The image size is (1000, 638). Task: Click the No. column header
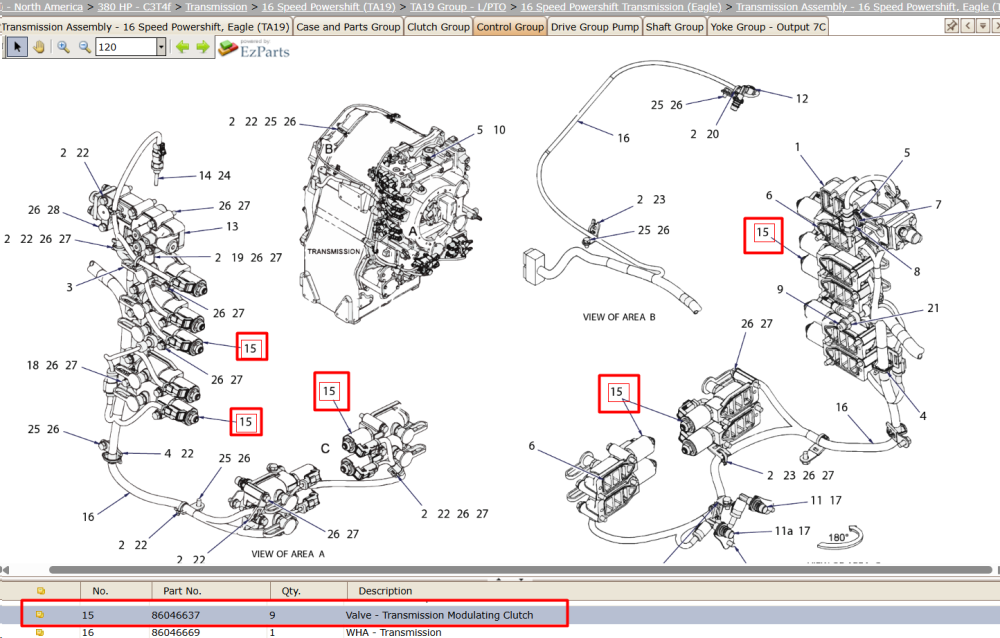[x=100, y=591]
